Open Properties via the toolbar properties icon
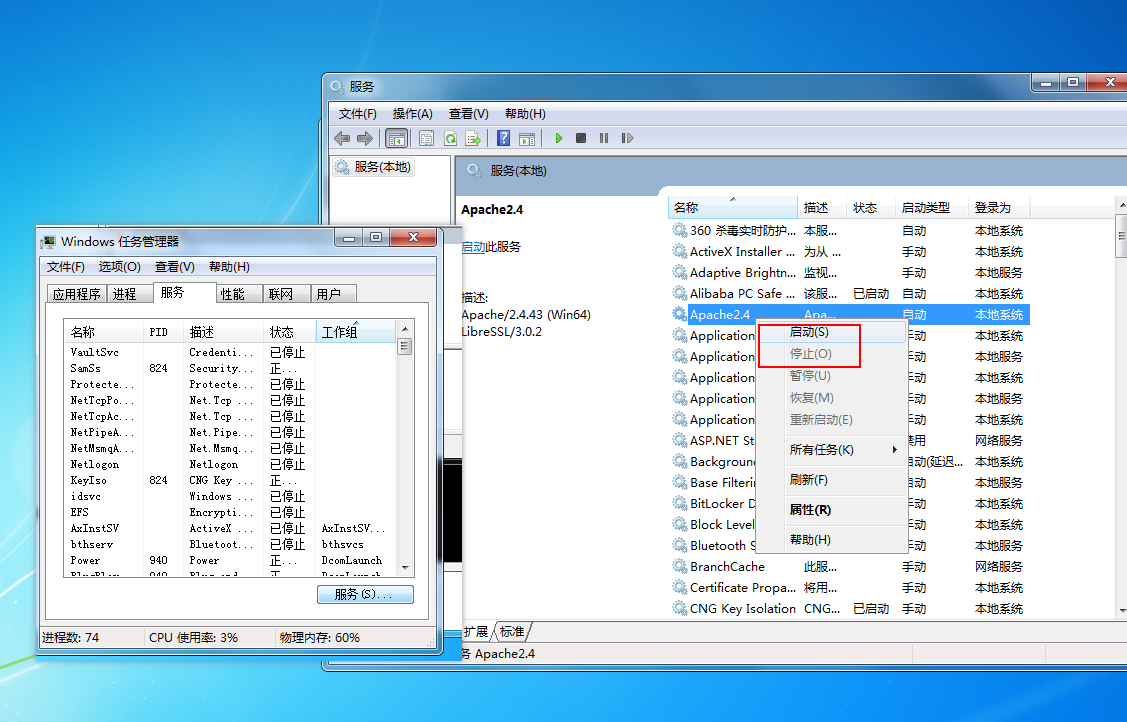 426,138
